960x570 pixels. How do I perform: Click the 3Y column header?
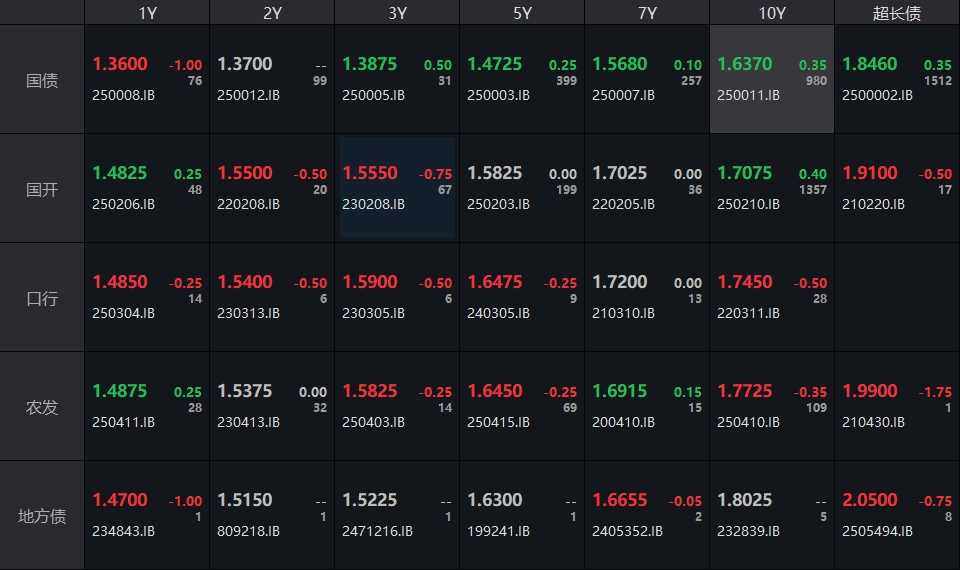click(x=397, y=12)
